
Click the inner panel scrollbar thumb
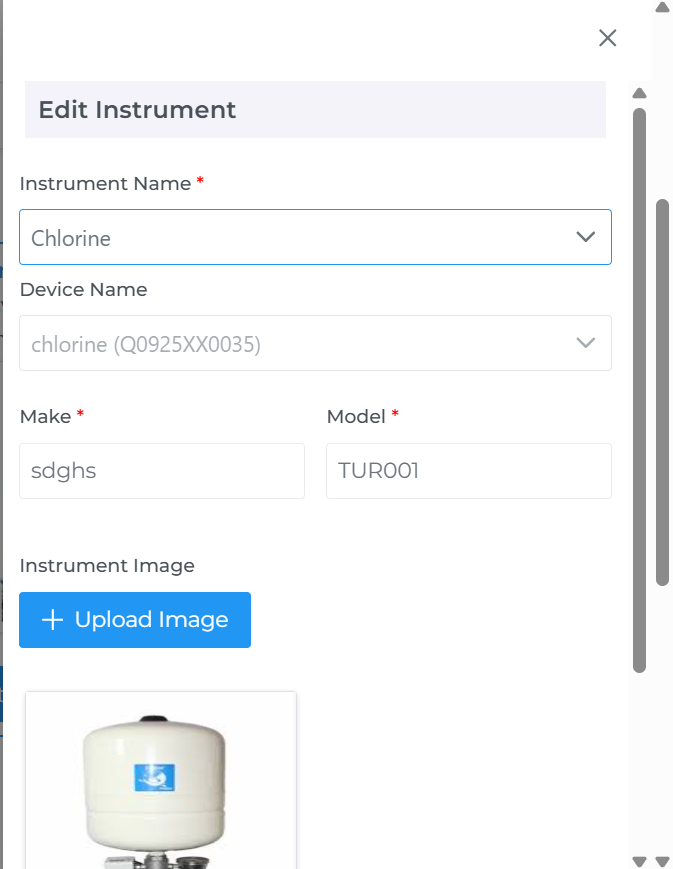pyautogui.click(x=640, y=390)
